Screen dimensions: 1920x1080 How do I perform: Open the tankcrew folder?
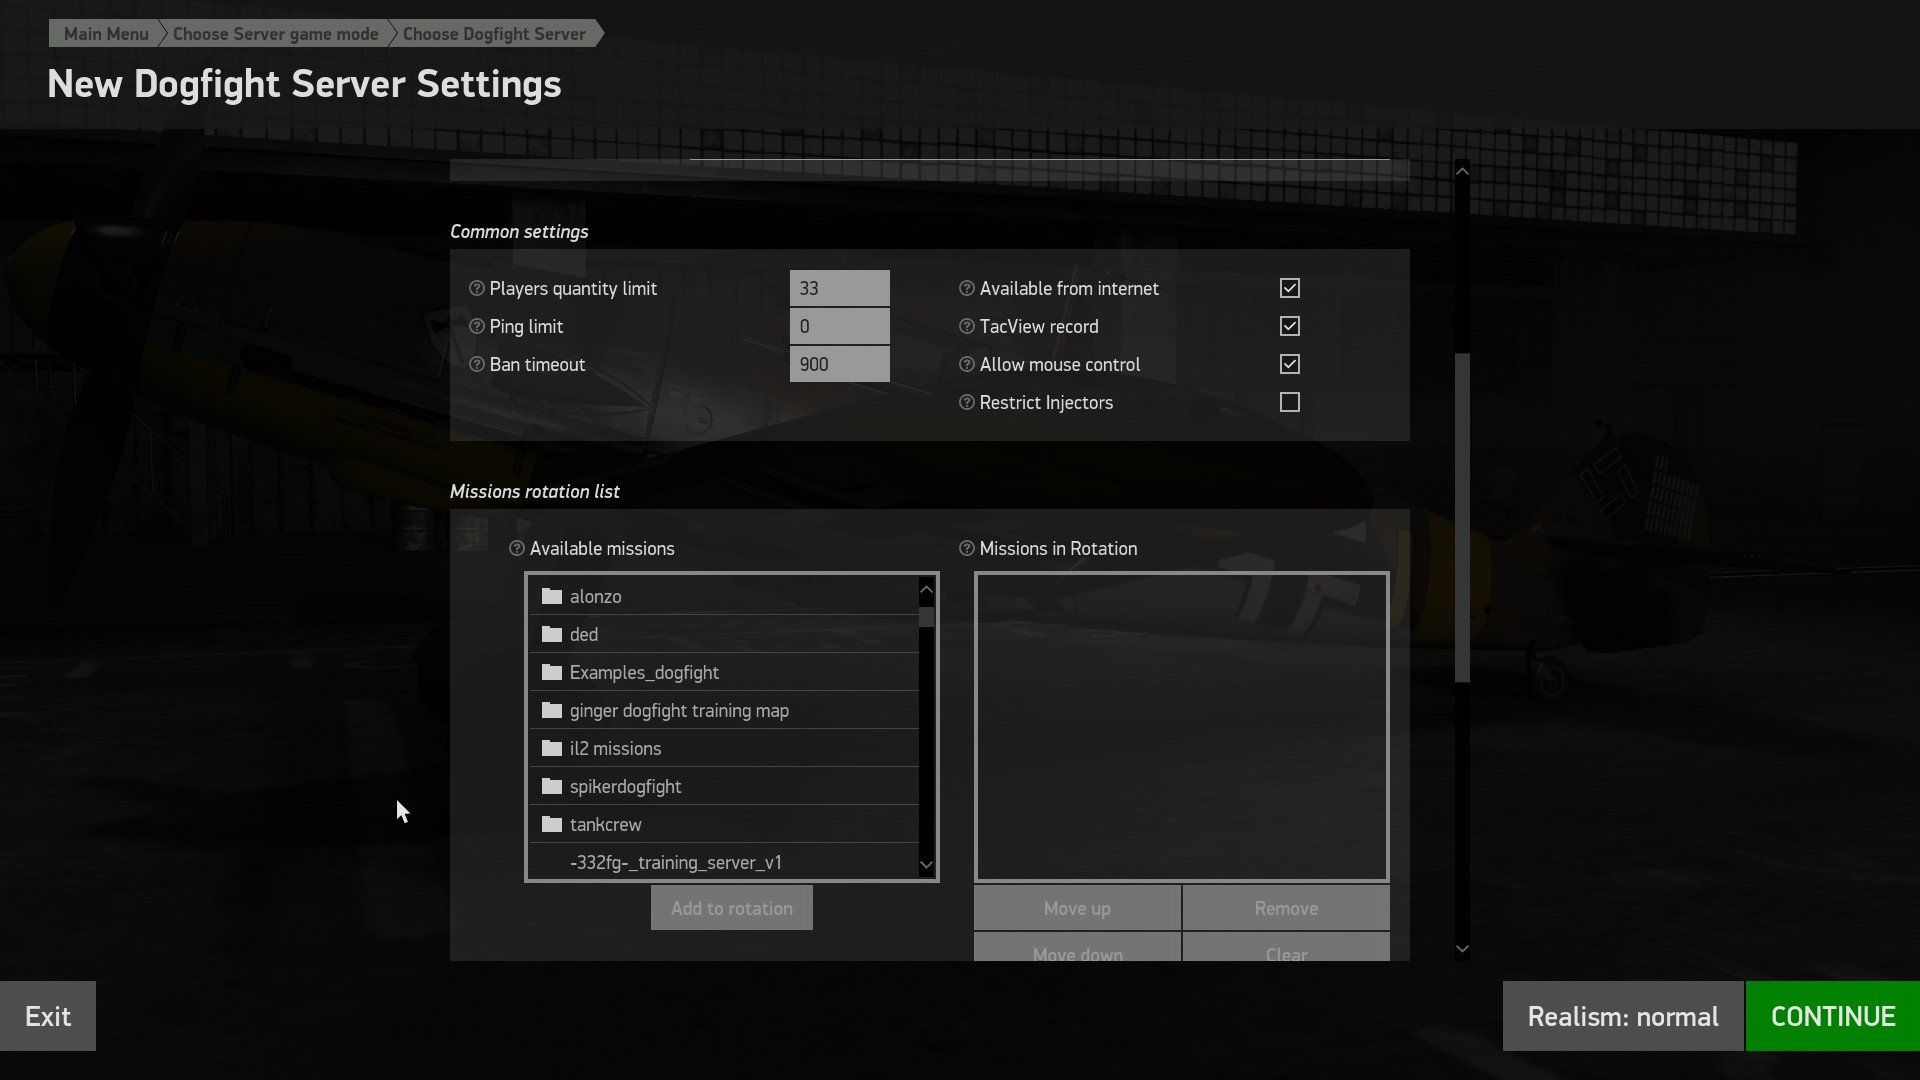tap(723, 824)
